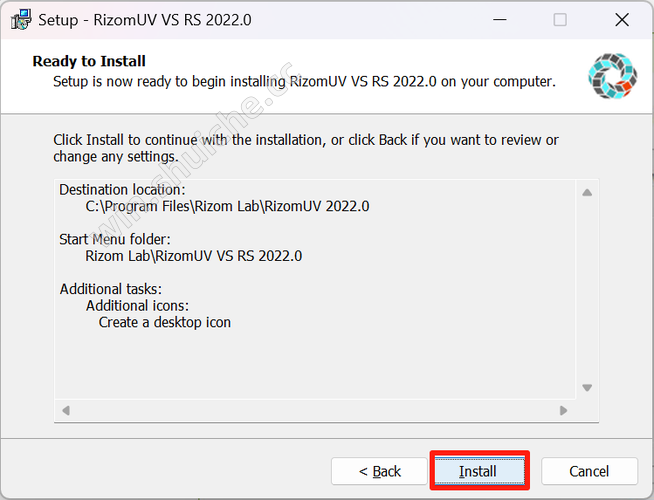Click the RizomUV ring logo
The width and height of the screenshot is (654, 500).
click(x=612, y=76)
